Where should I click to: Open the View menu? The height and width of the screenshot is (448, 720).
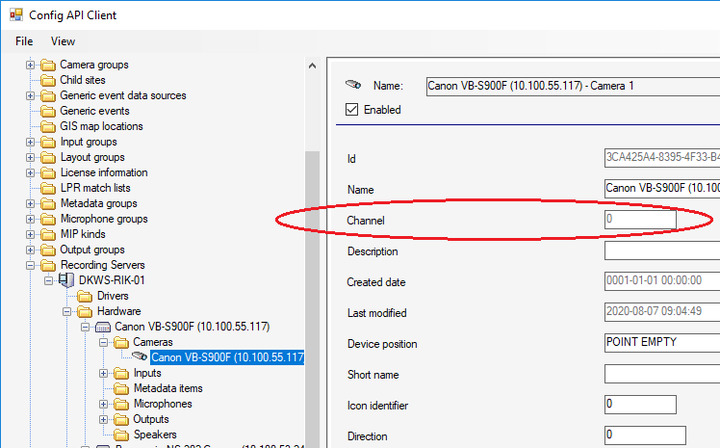63,41
